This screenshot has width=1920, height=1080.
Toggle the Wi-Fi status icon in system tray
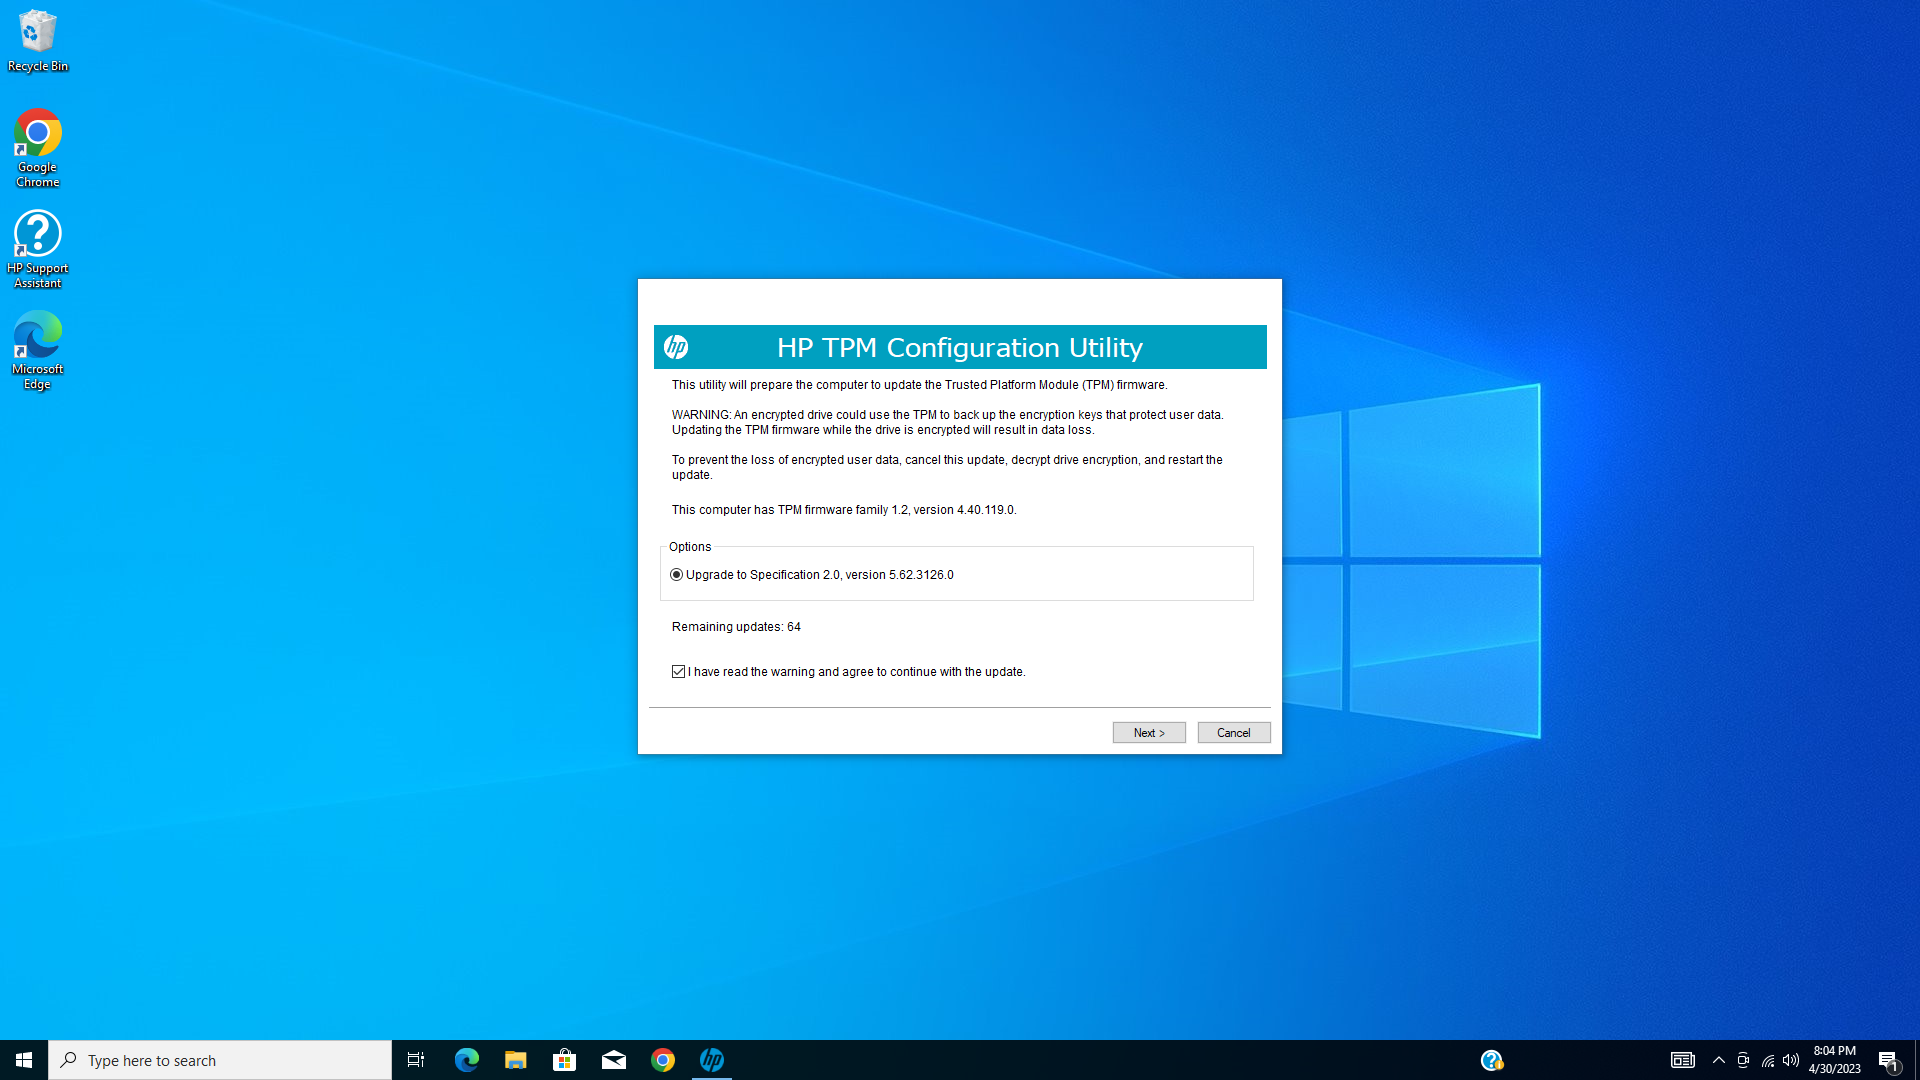click(1766, 1060)
